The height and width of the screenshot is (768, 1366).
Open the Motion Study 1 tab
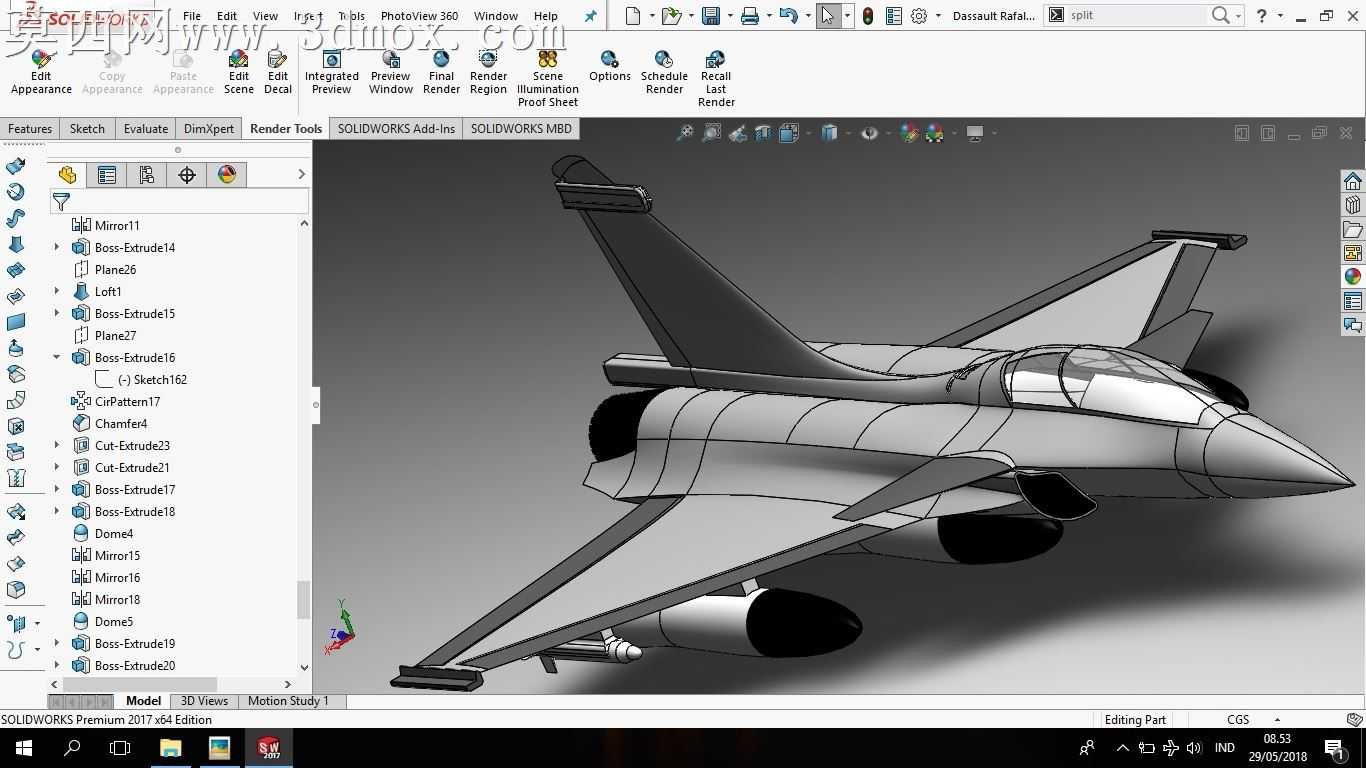[x=288, y=701]
